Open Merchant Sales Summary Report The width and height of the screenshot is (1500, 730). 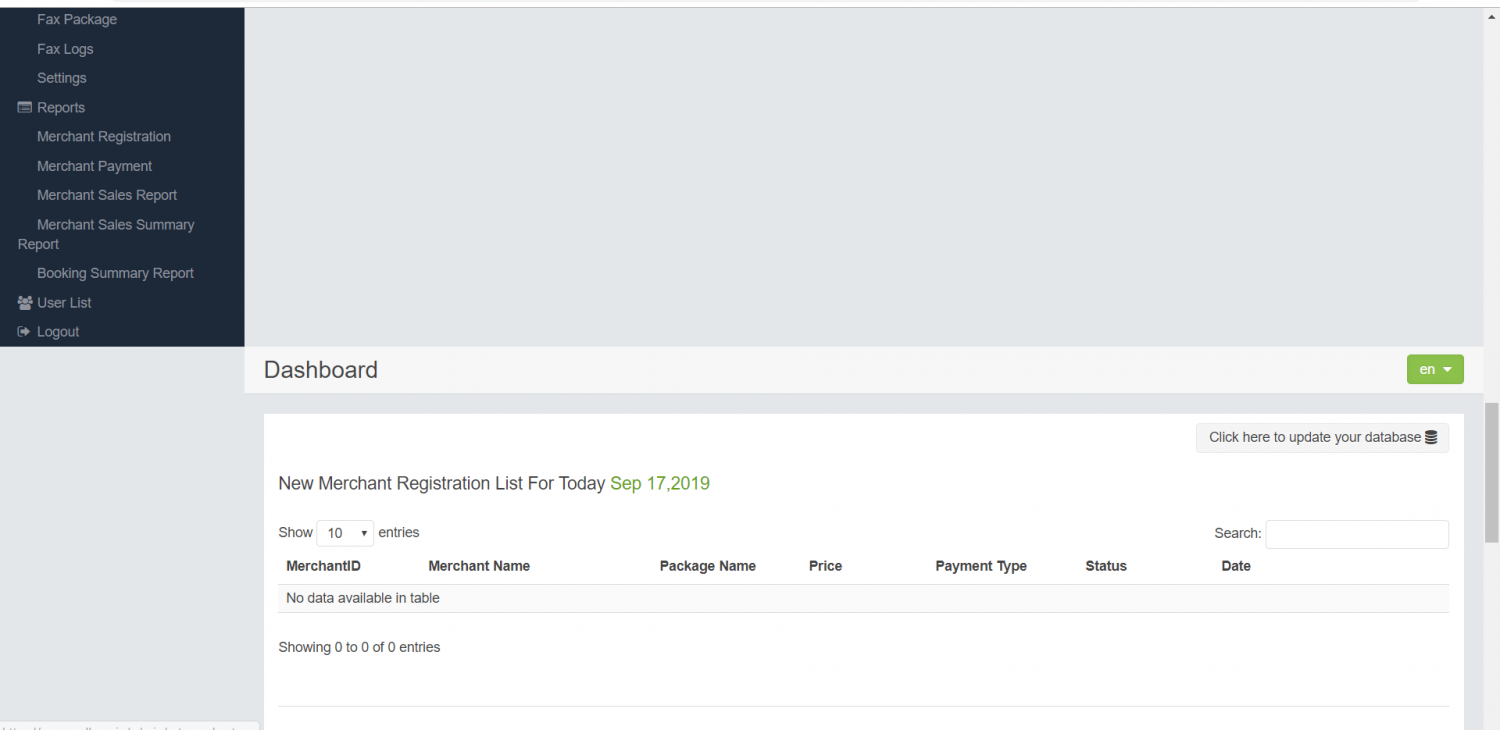click(x=115, y=225)
